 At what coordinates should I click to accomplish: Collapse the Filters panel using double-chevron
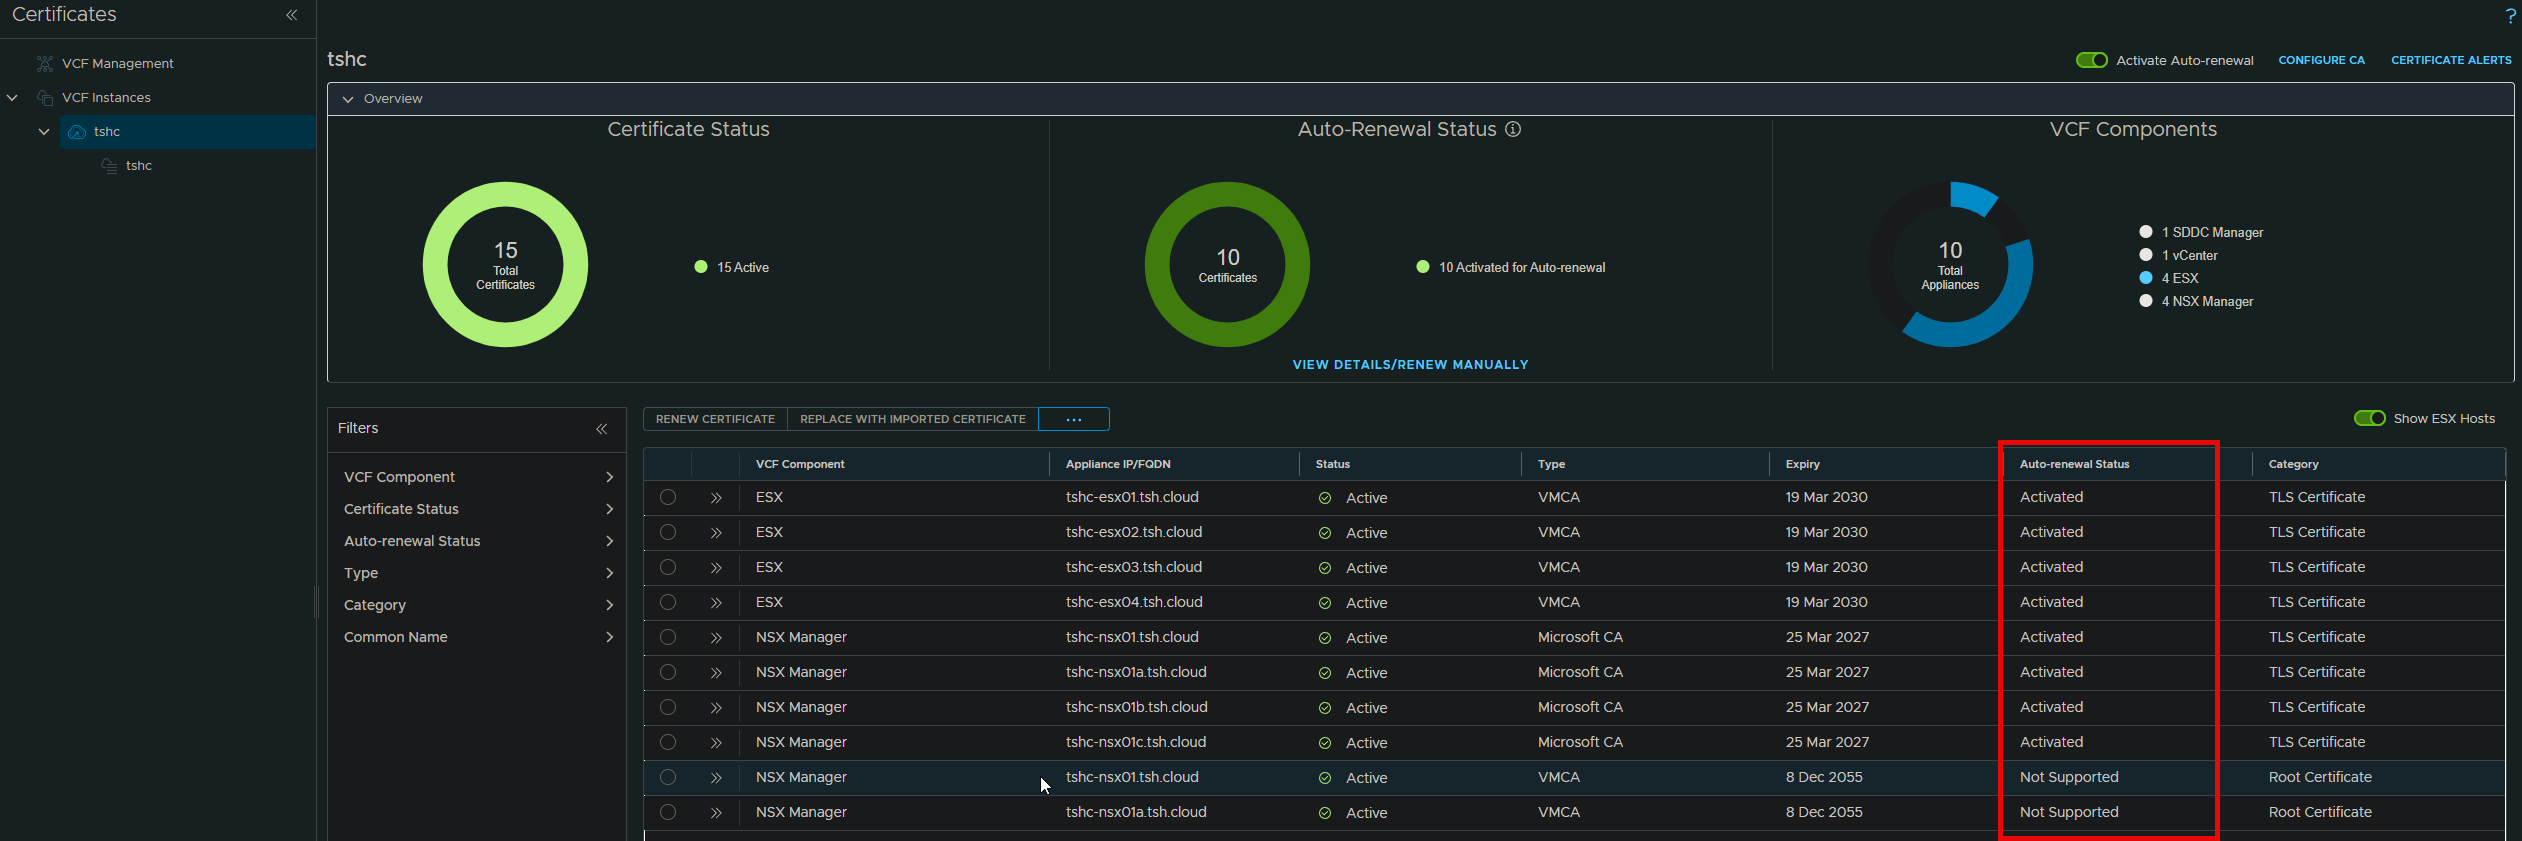click(602, 429)
